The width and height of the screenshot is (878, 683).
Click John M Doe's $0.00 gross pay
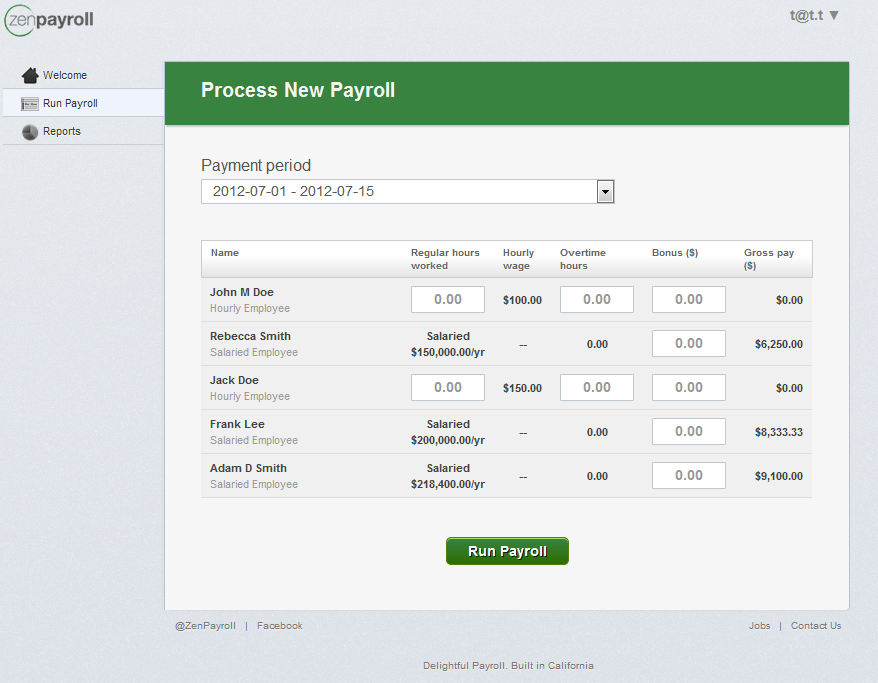pyautogui.click(x=789, y=300)
